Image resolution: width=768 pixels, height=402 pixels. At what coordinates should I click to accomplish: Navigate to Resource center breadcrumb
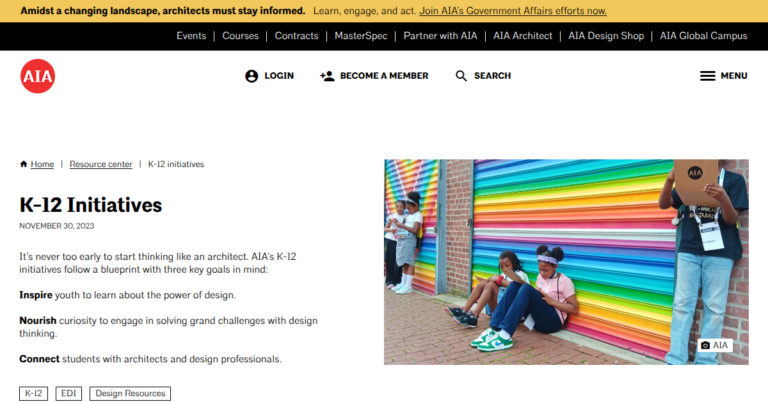pyautogui.click(x=101, y=164)
